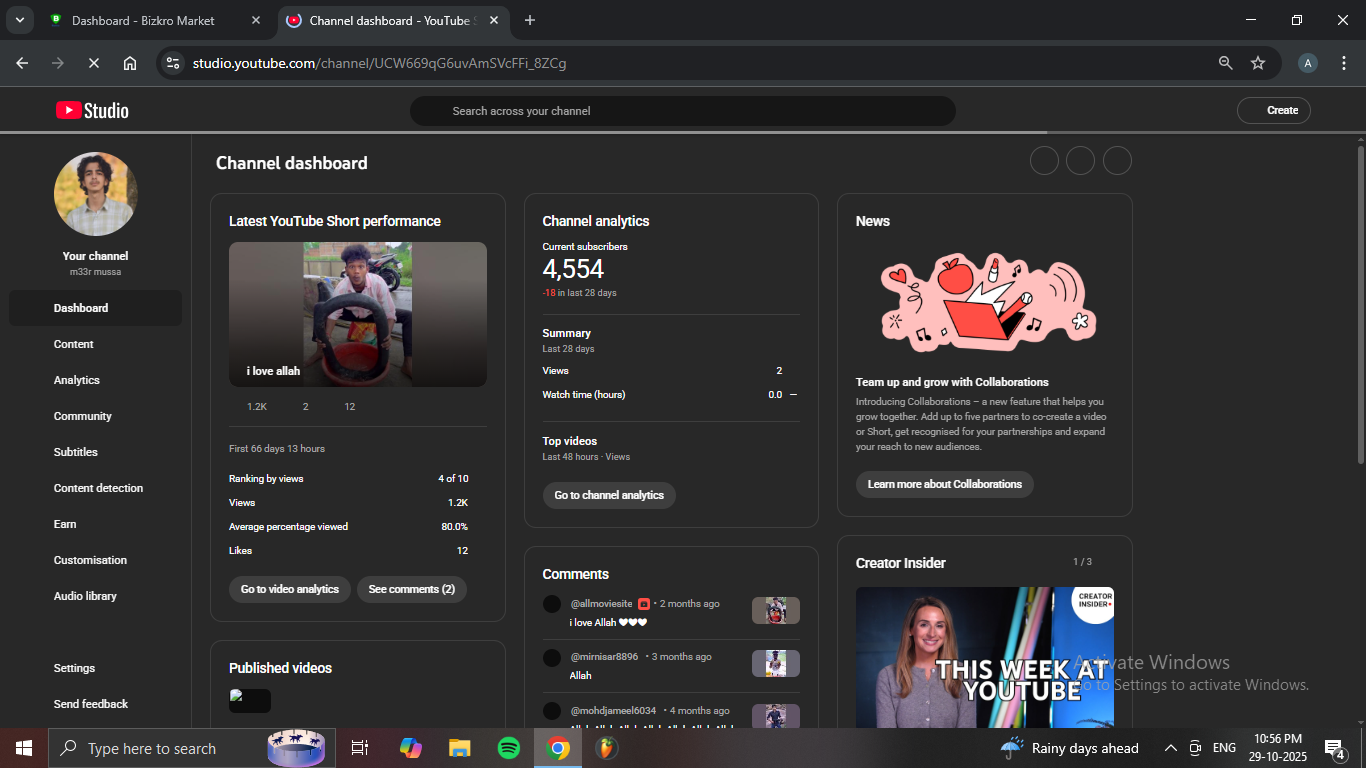
Task: Launch Spotify from the taskbar
Action: [509, 748]
